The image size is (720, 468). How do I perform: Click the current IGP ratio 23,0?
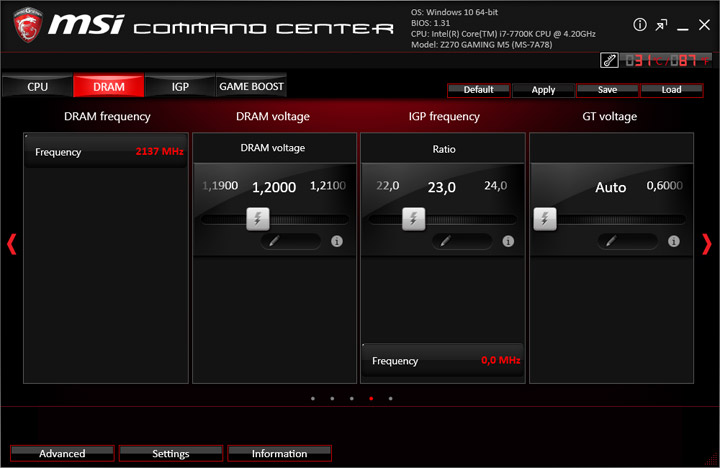click(442, 187)
